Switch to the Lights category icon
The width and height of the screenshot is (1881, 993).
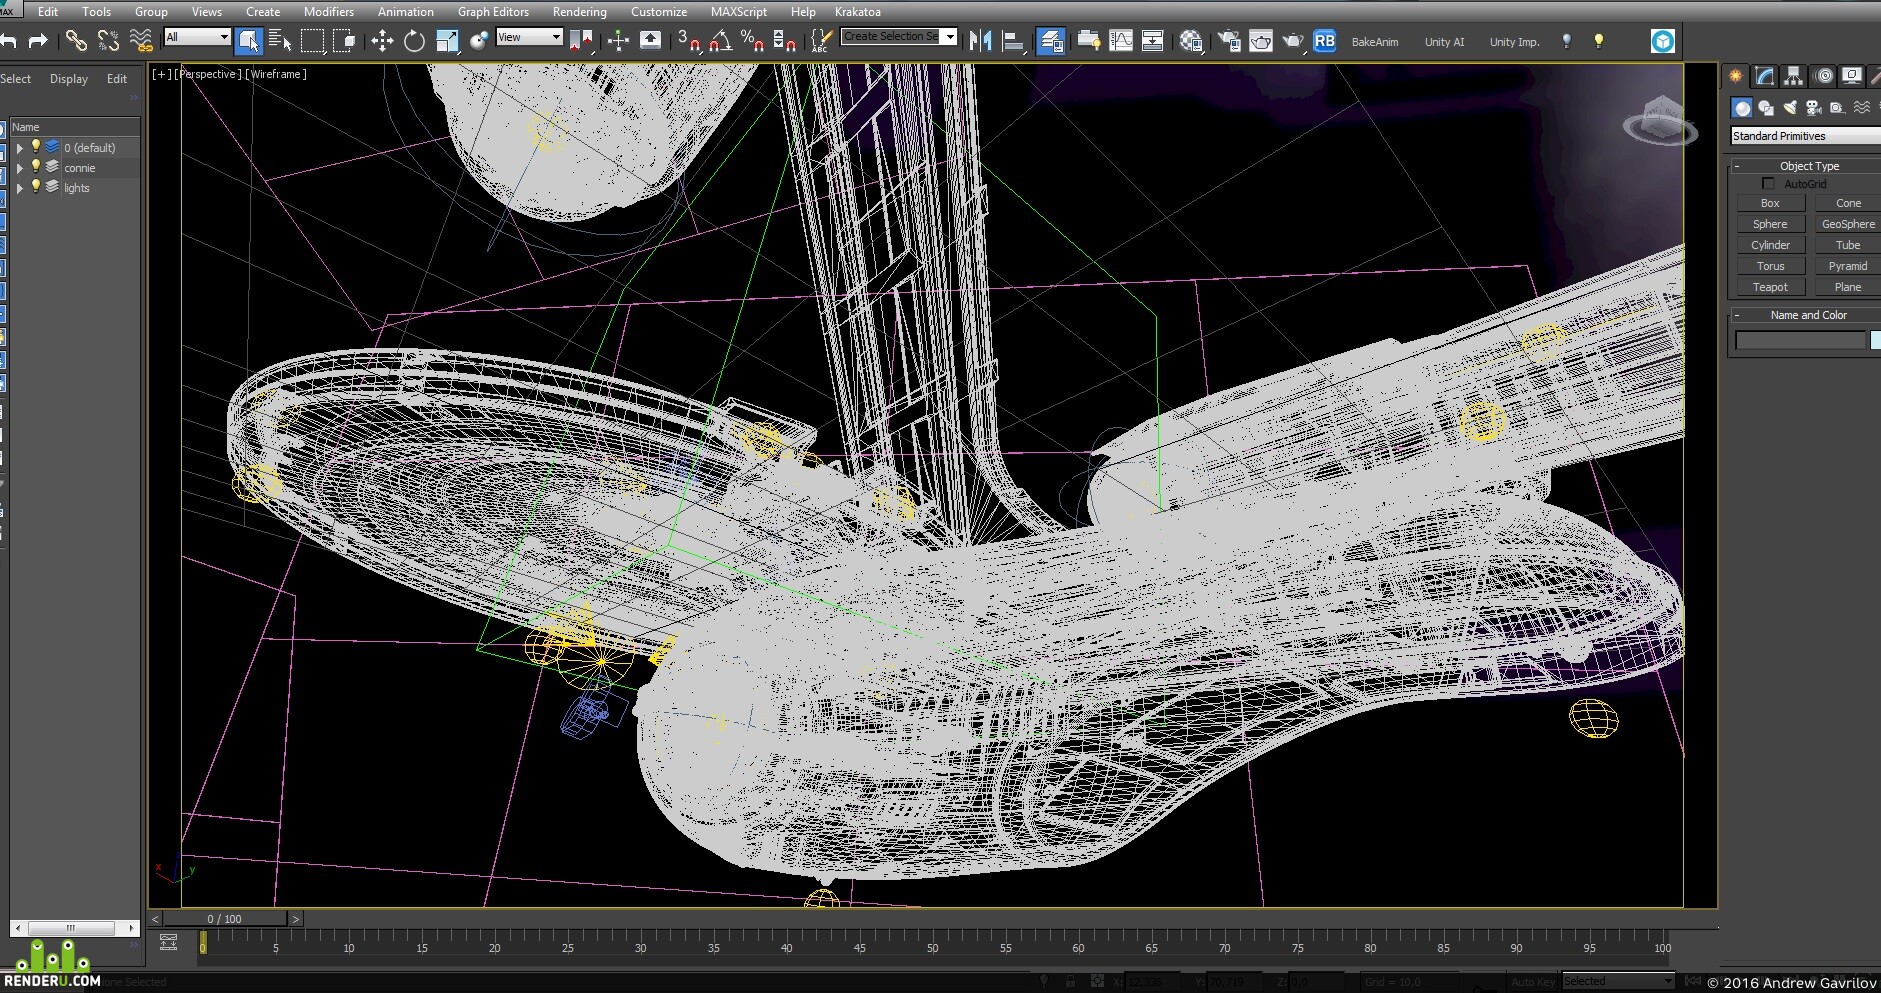[x=1790, y=107]
